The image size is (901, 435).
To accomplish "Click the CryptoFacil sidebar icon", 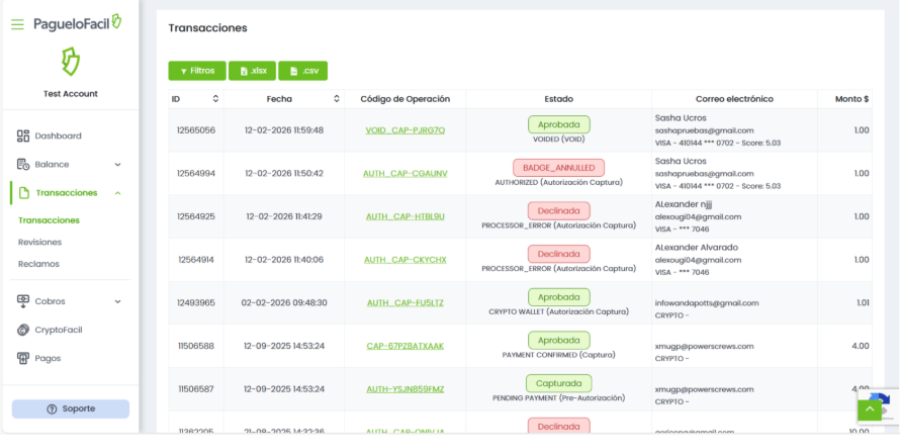I will coord(24,329).
